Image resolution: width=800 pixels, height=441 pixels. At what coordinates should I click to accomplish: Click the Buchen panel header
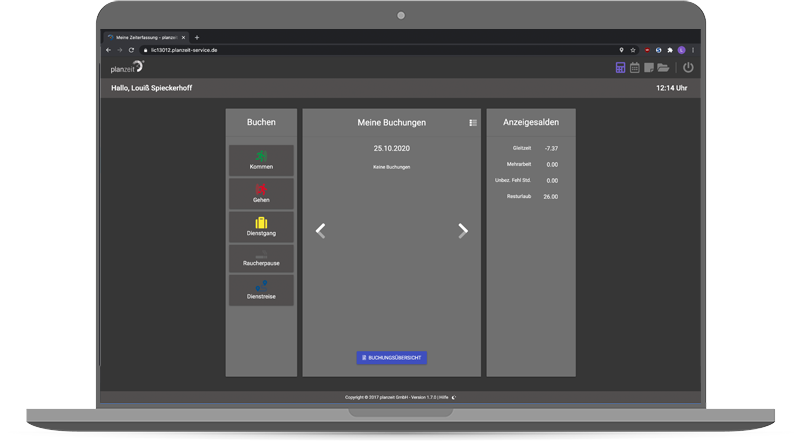point(261,122)
